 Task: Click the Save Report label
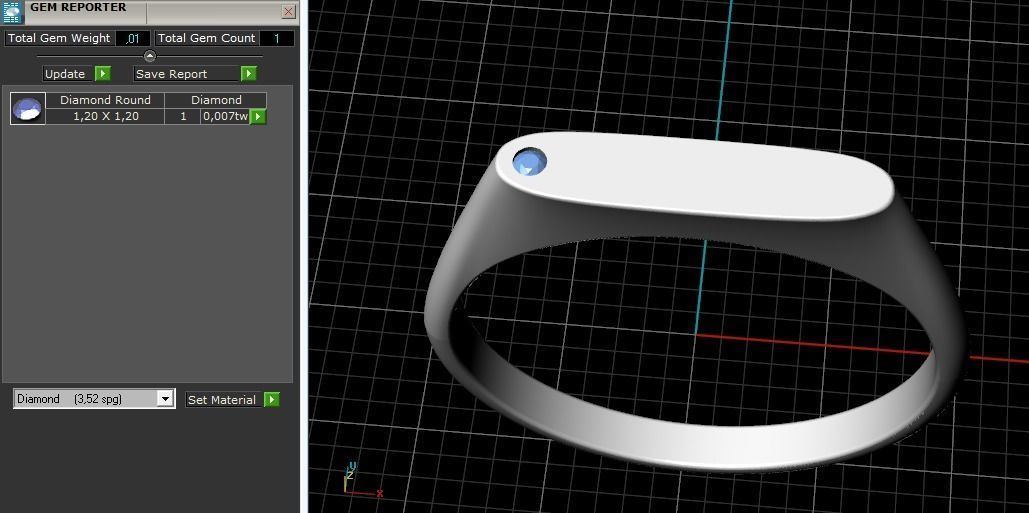coord(186,74)
